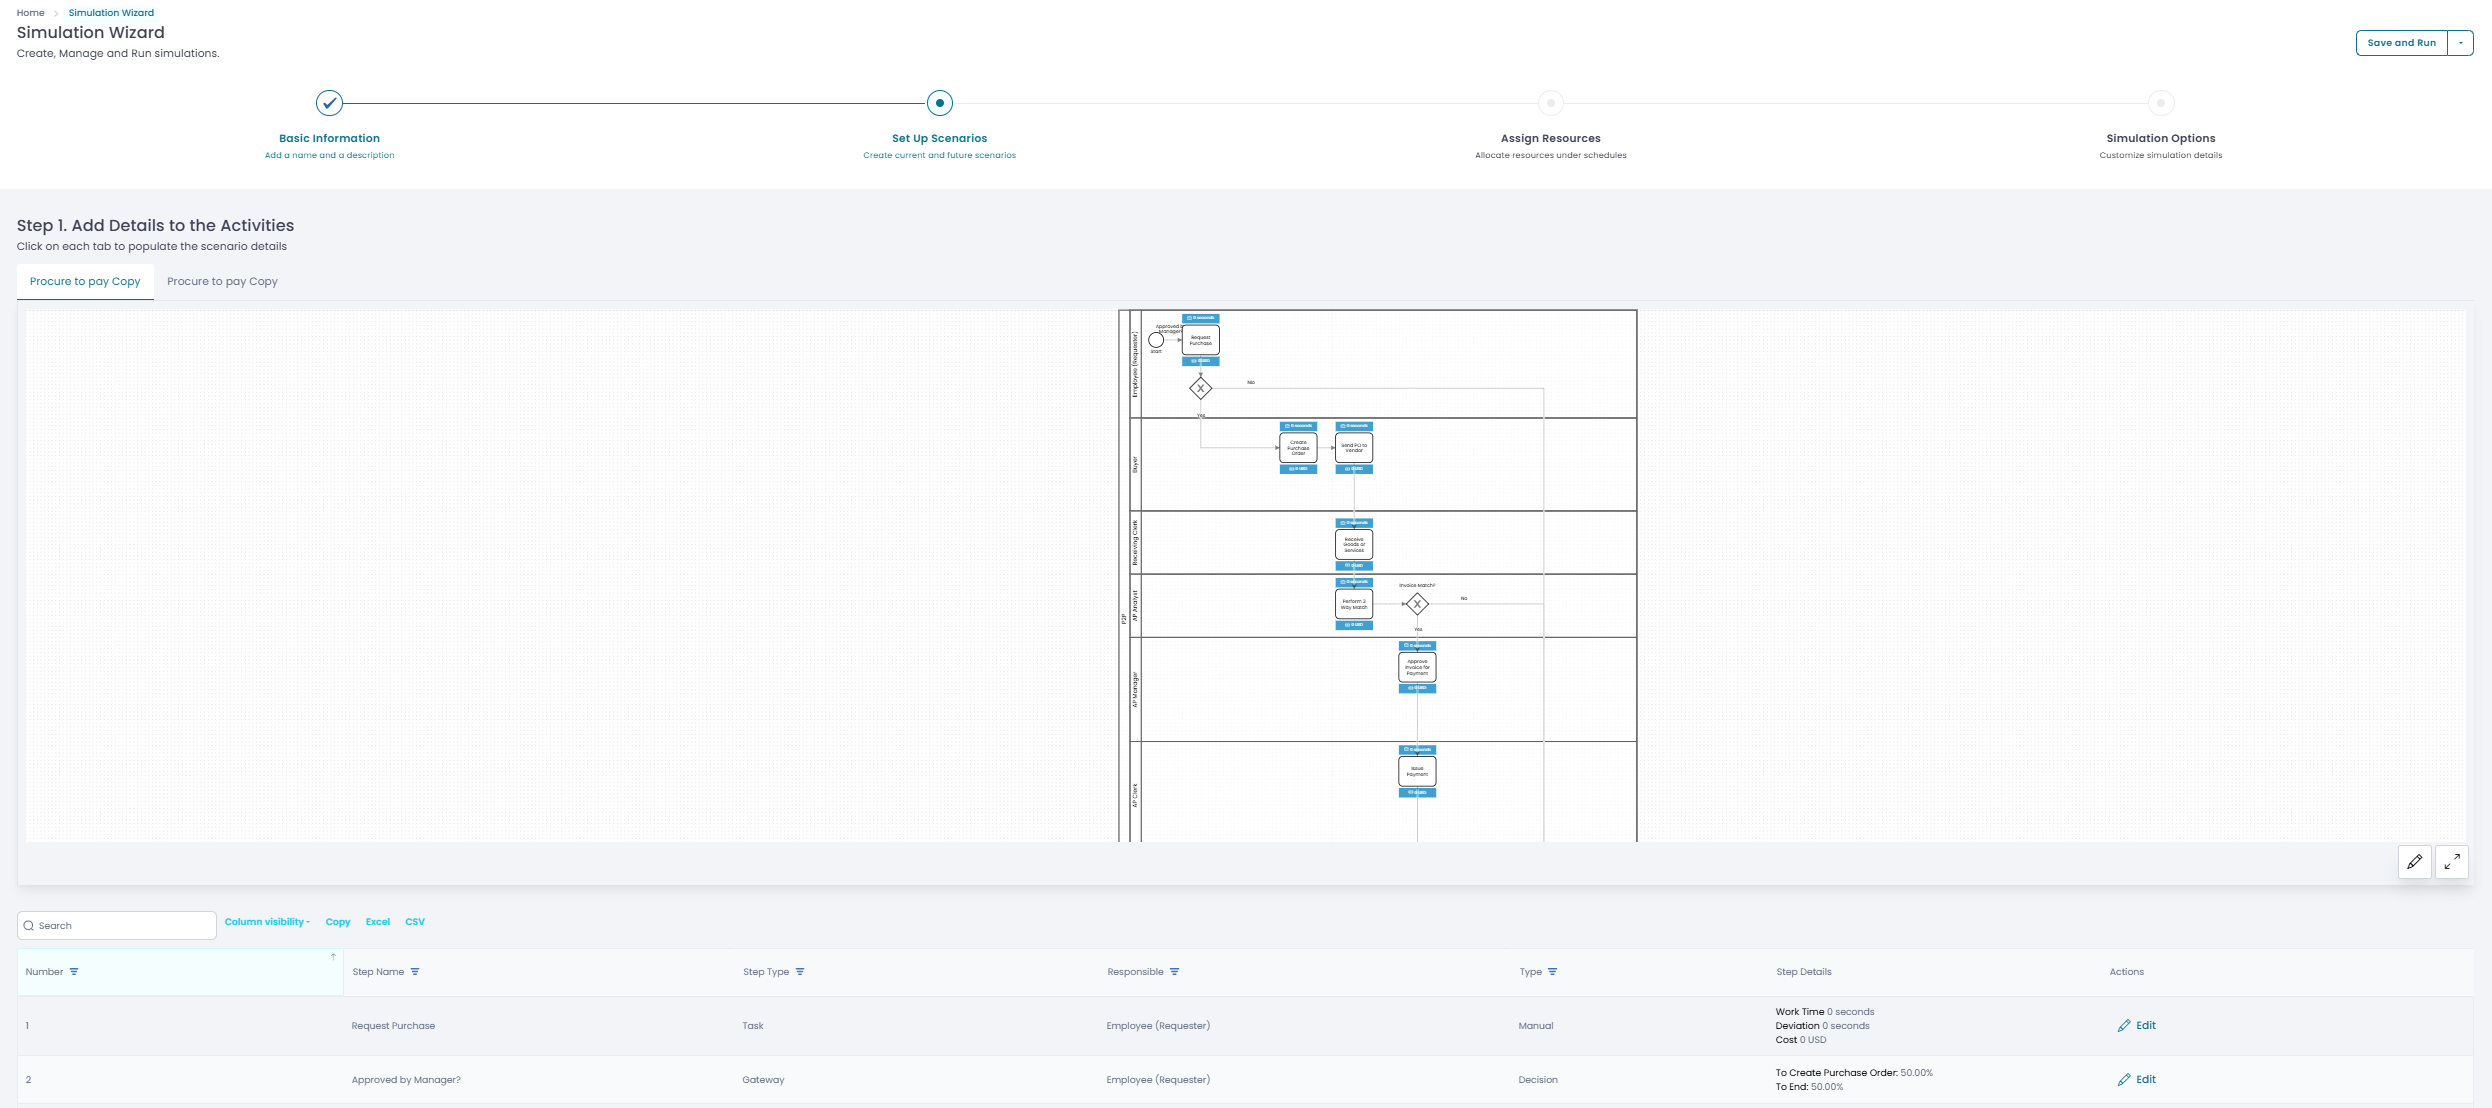Click the Request Purchase task in the diagram
The image size is (2492, 1108).
pos(1200,340)
